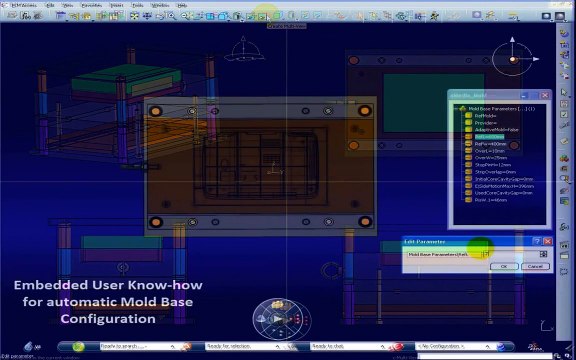This screenshot has height=360, width=576.
Task: Click Cancel in Edit Parameter dialog
Action: coord(535,266)
